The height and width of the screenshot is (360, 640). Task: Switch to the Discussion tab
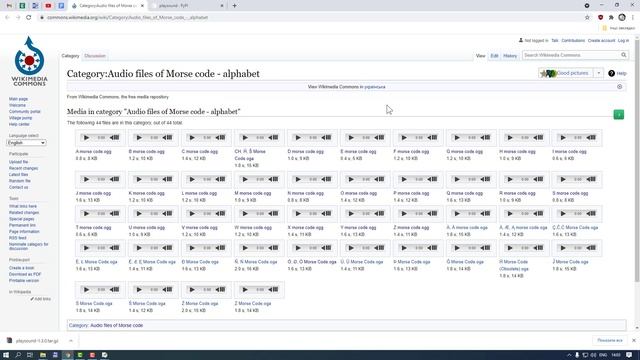[x=95, y=56]
